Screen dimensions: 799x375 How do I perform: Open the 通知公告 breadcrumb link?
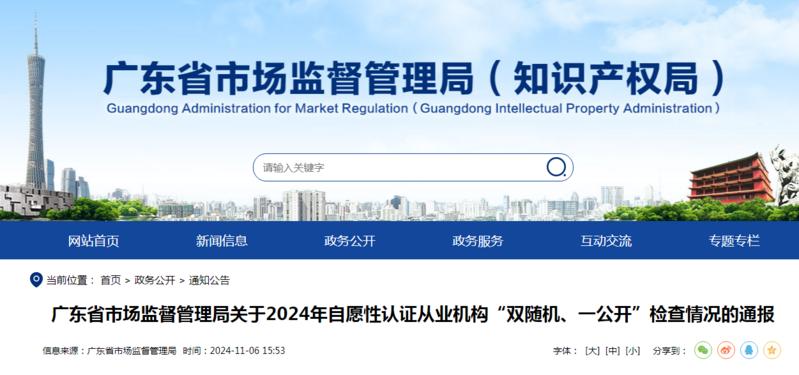209,280
